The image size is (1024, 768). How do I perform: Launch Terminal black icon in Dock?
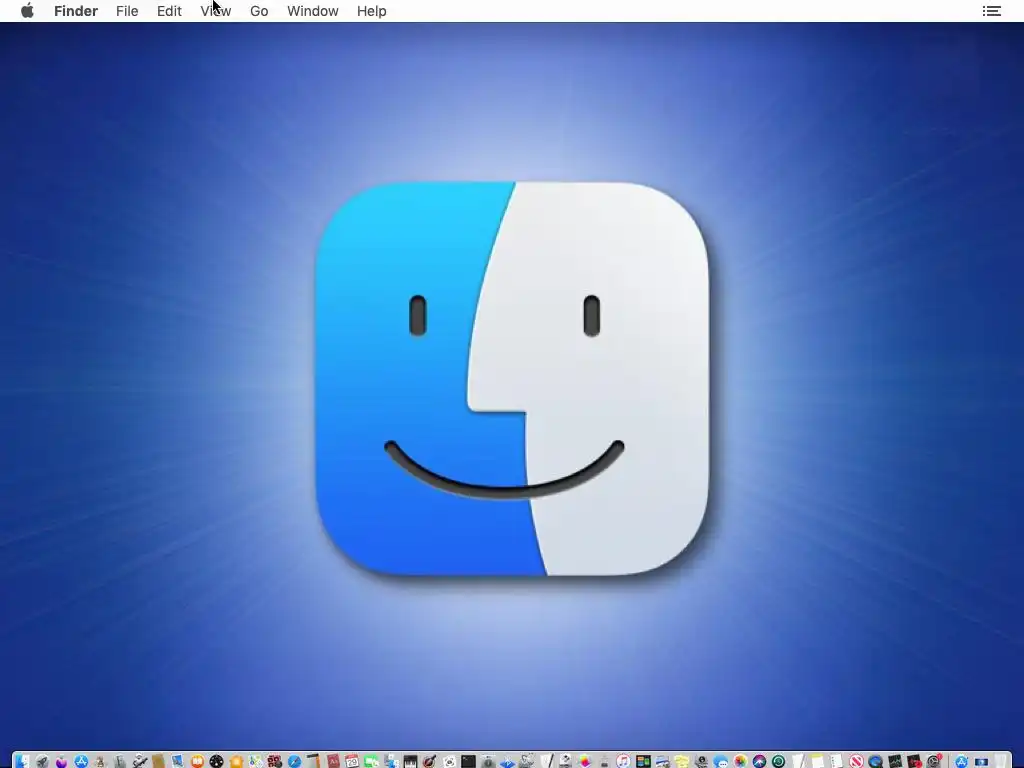[x=468, y=761]
